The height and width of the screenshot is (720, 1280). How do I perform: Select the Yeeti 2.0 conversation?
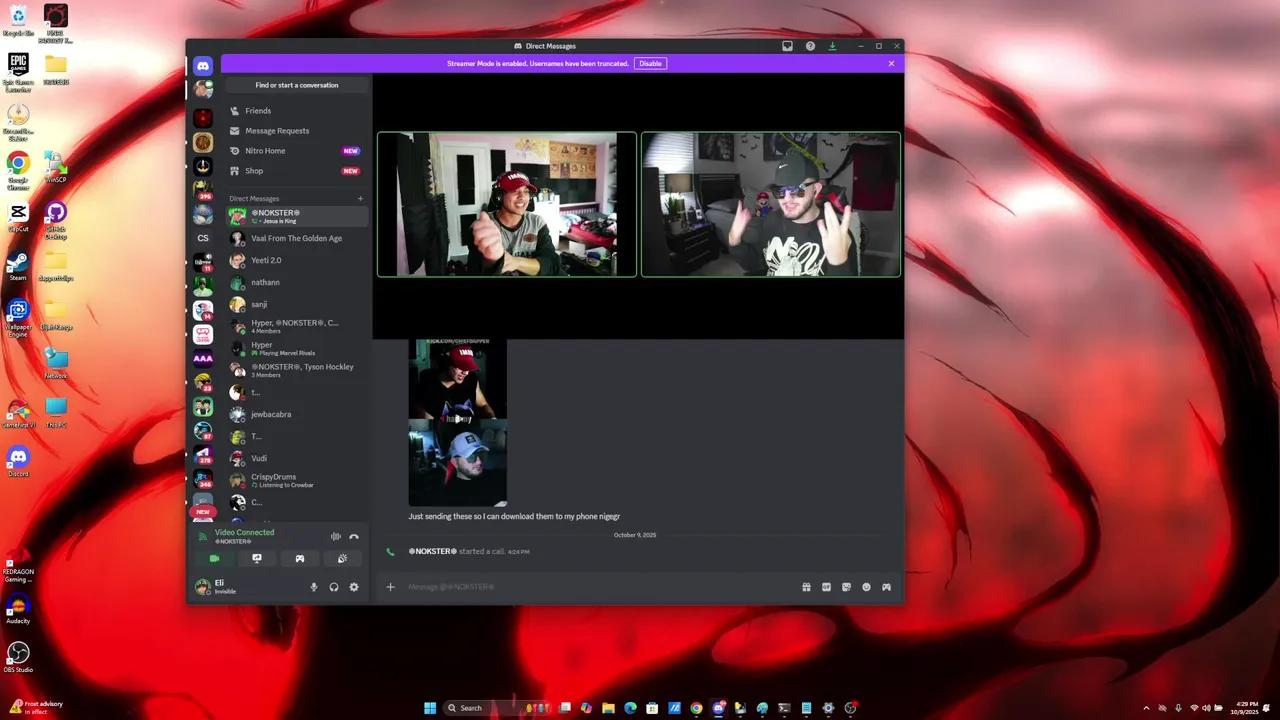297,260
